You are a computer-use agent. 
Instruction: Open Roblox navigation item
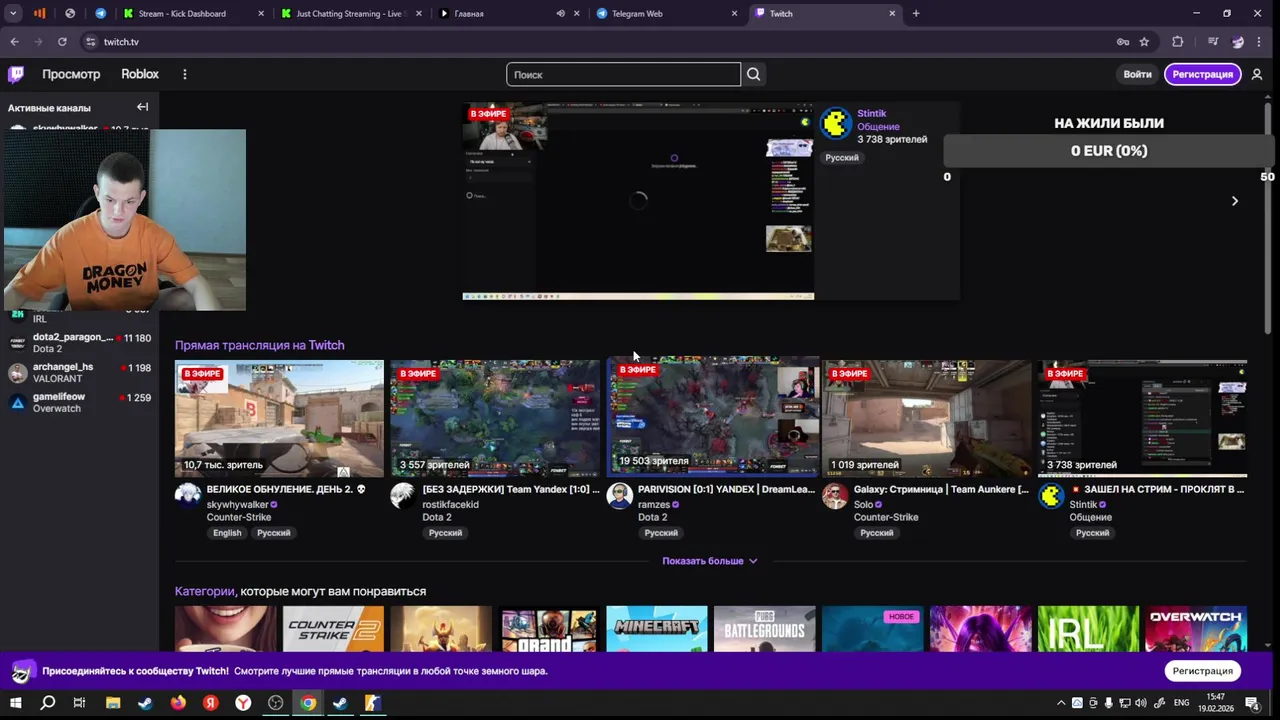point(140,74)
